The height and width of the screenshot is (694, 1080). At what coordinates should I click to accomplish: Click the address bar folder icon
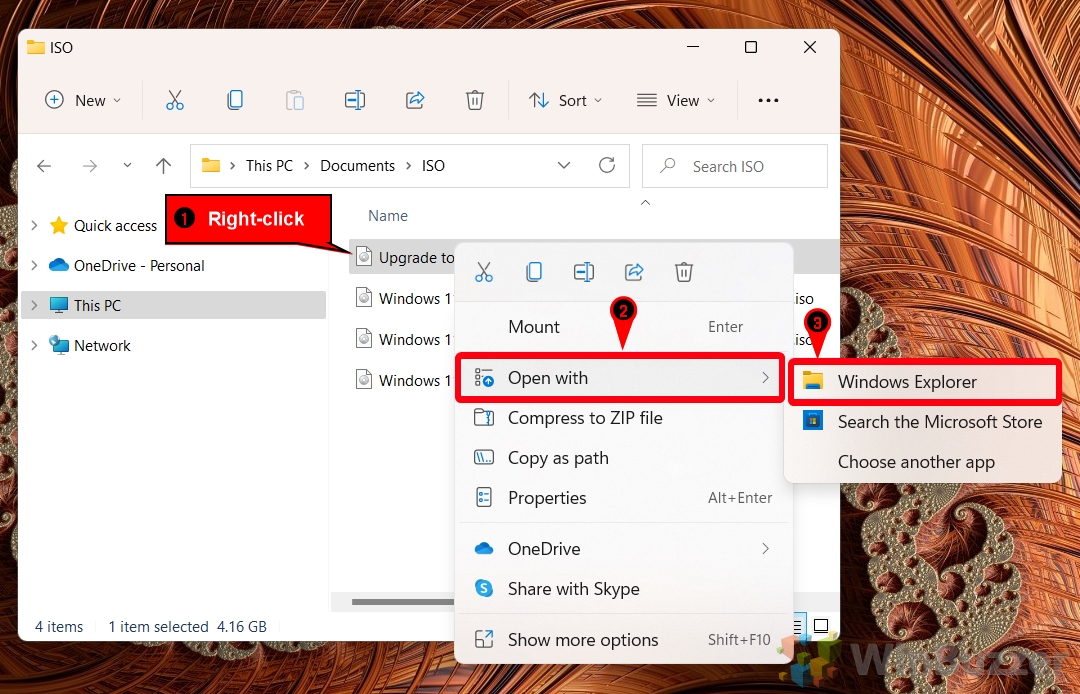211,165
